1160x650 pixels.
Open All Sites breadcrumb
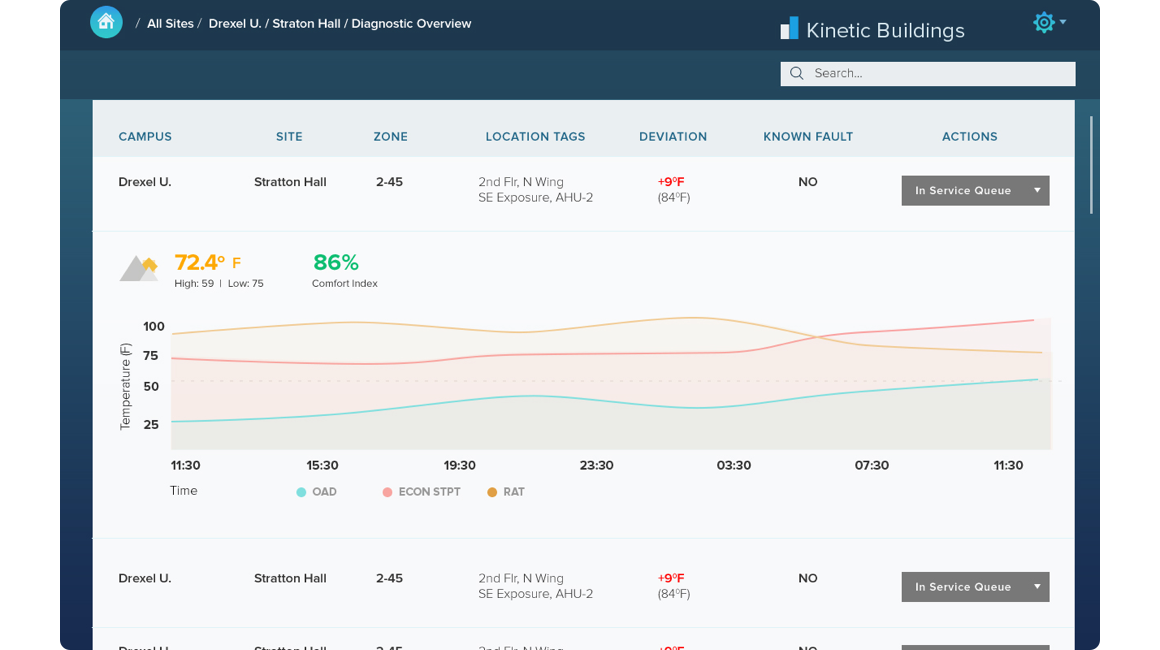[170, 24]
